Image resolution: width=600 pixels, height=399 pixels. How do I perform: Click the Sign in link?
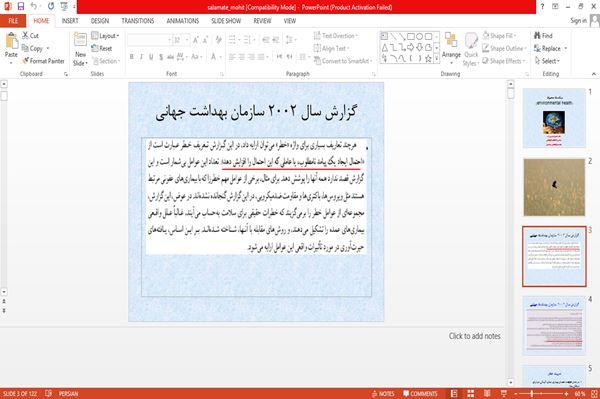tap(579, 21)
